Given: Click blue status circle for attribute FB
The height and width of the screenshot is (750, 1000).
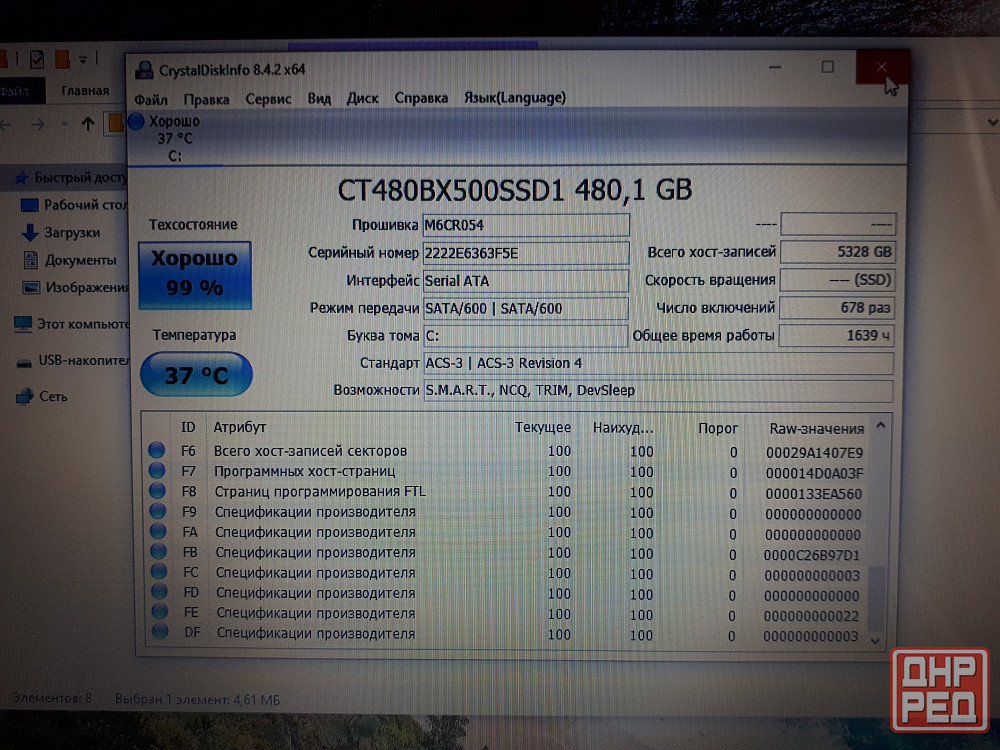Looking at the screenshot, I should 157,552.
